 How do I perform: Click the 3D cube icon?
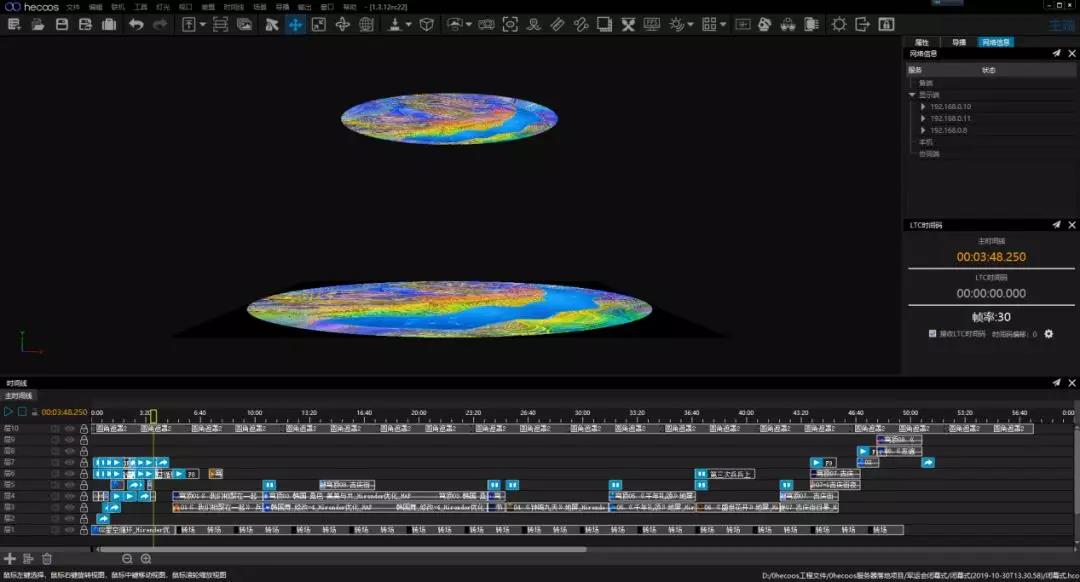pyautogui.click(x=426, y=25)
